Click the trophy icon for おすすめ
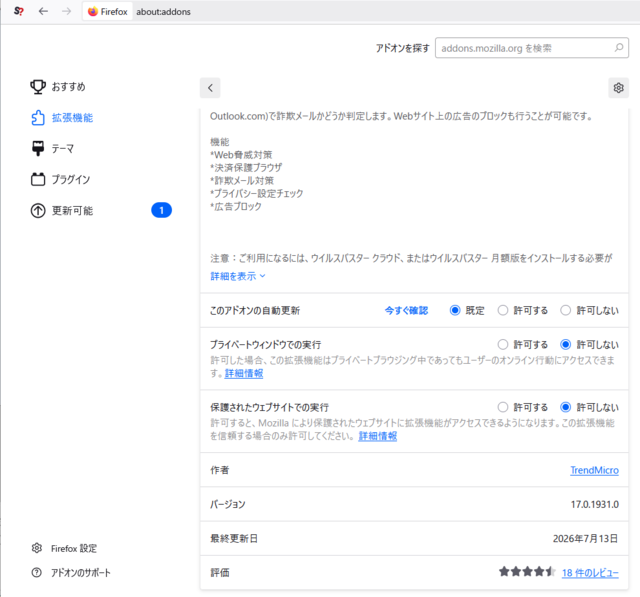 pos(38,87)
